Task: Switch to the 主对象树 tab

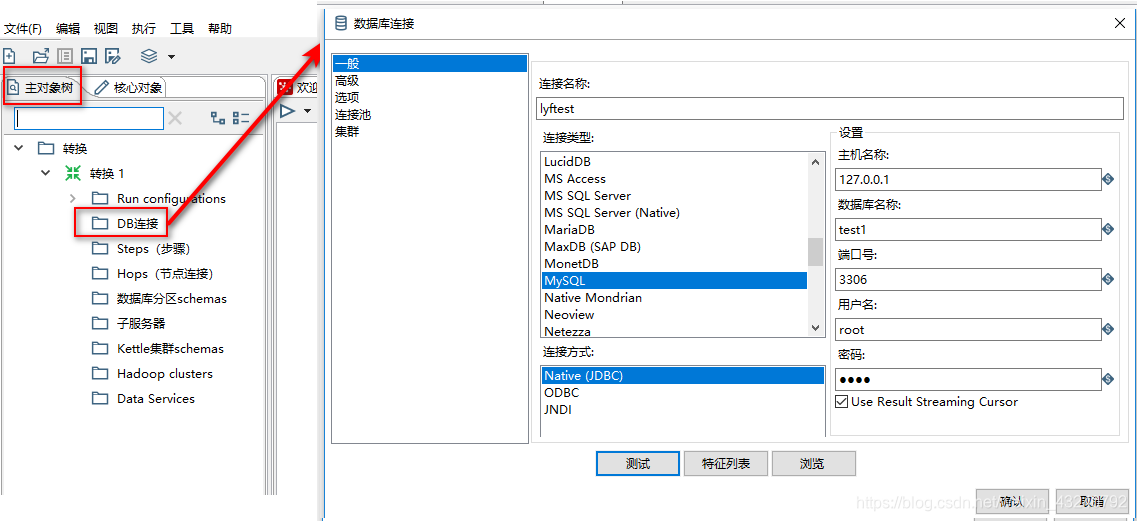Action: [41, 87]
